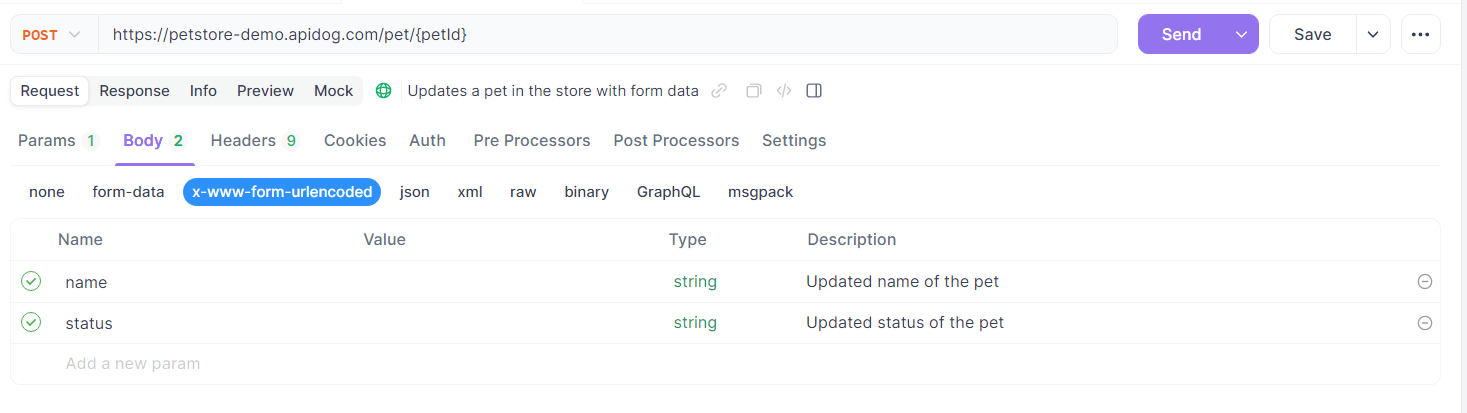Open the Response tab
This screenshot has height=413, width=1467.
pyautogui.click(x=134, y=91)
